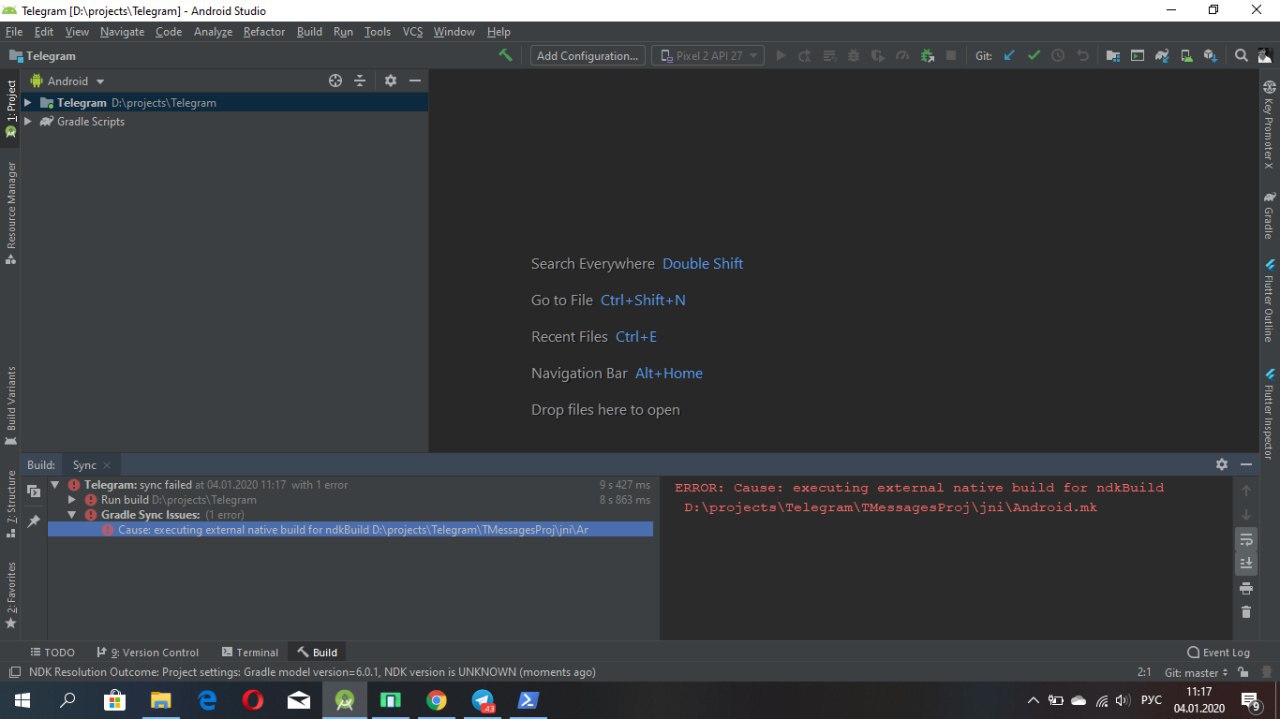Open Build panel settings gear
This screenshot has width=1280, height=719.
[1222, 465]
